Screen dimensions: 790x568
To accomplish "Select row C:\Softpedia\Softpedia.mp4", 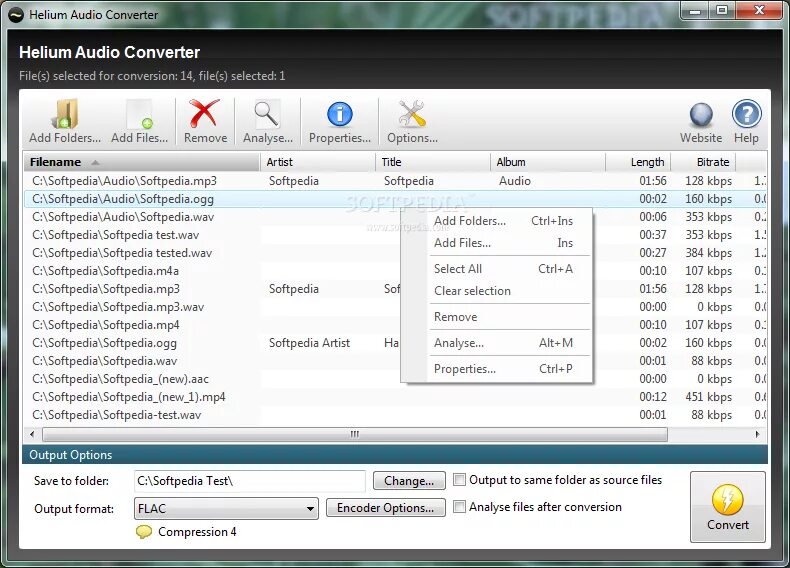I will (x=395, y=325).
